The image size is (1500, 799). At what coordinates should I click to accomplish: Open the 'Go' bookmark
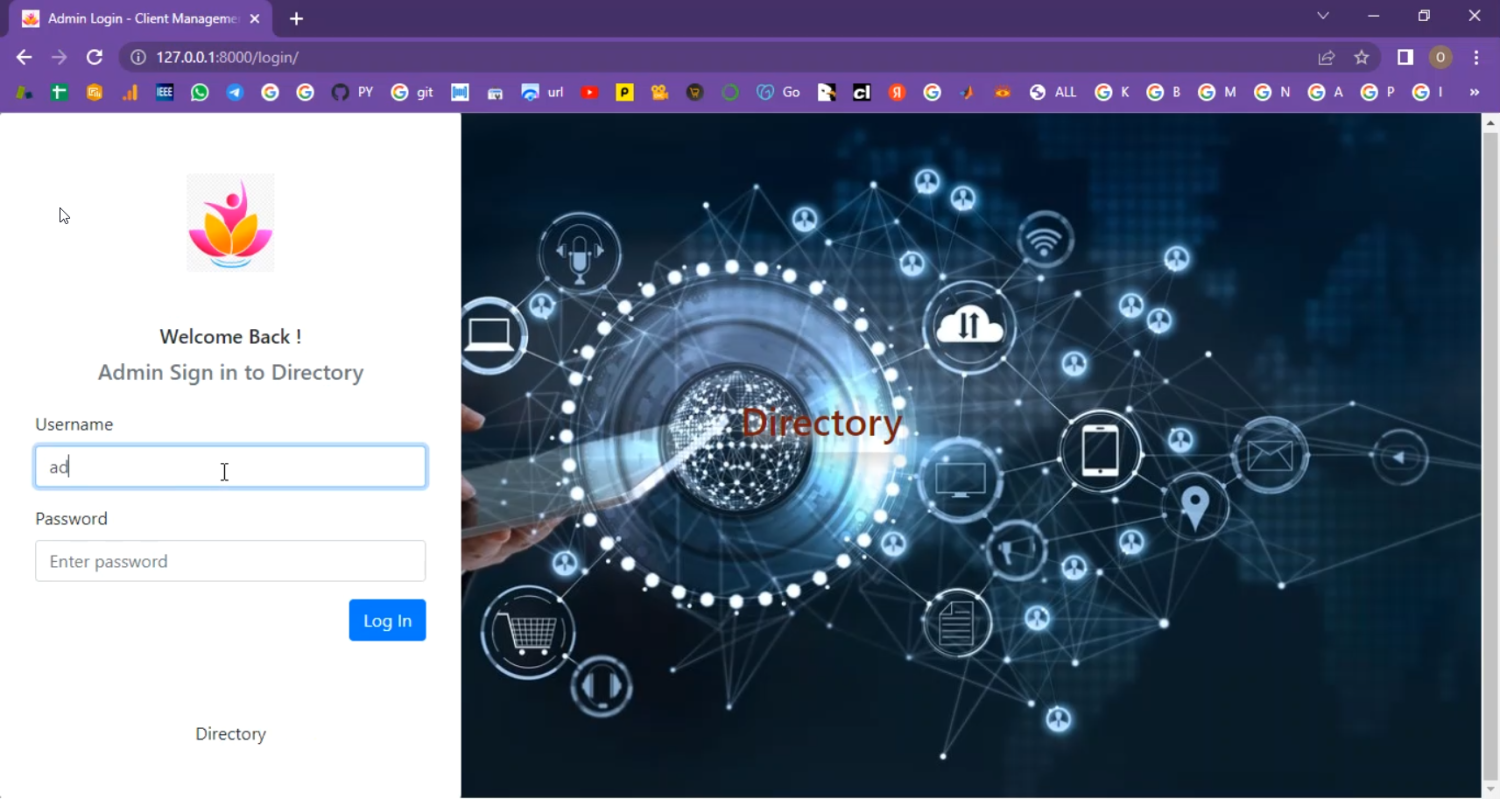point(778,92)
